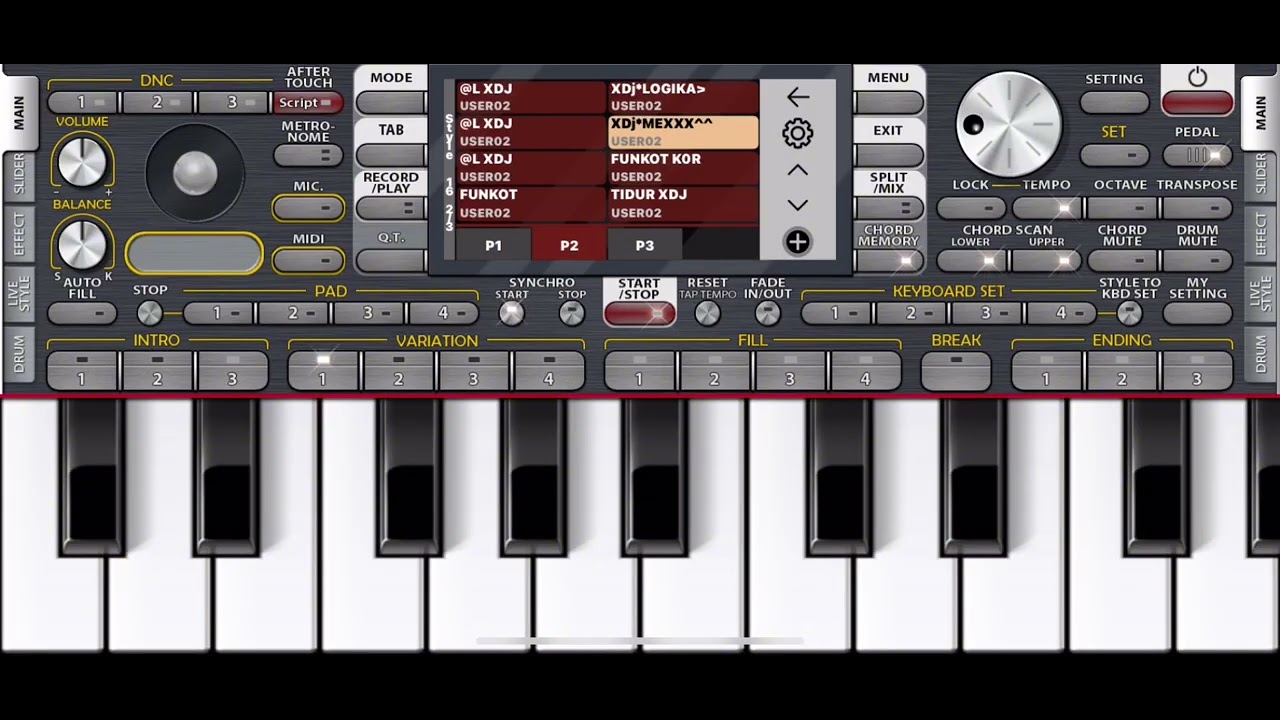Click the down chevron in style list
Viewport: 1280px width, 720px height.
(x=797, y=205)
